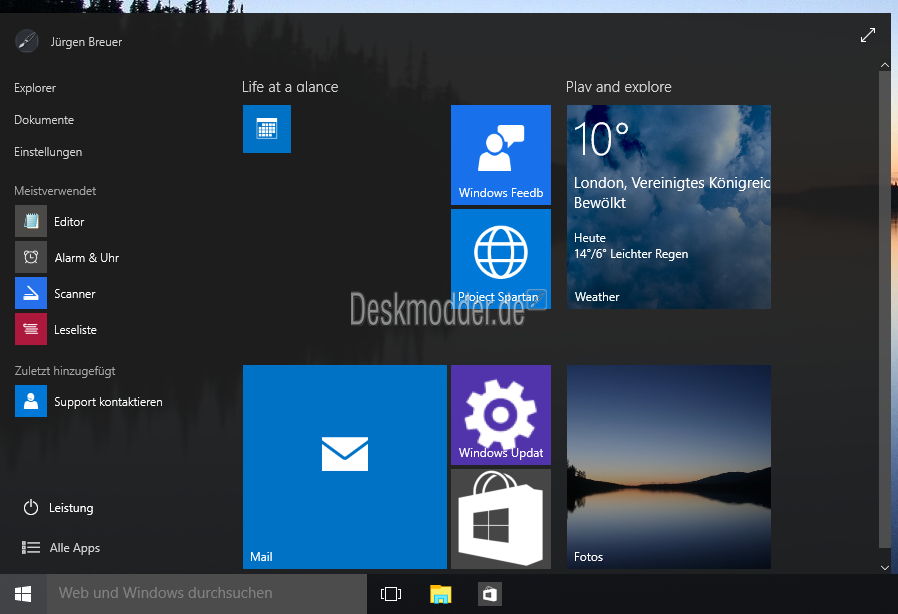Click the tile area vertical scrollbar thumb
The width and height of the screenshot is (898, 614).
885,309
